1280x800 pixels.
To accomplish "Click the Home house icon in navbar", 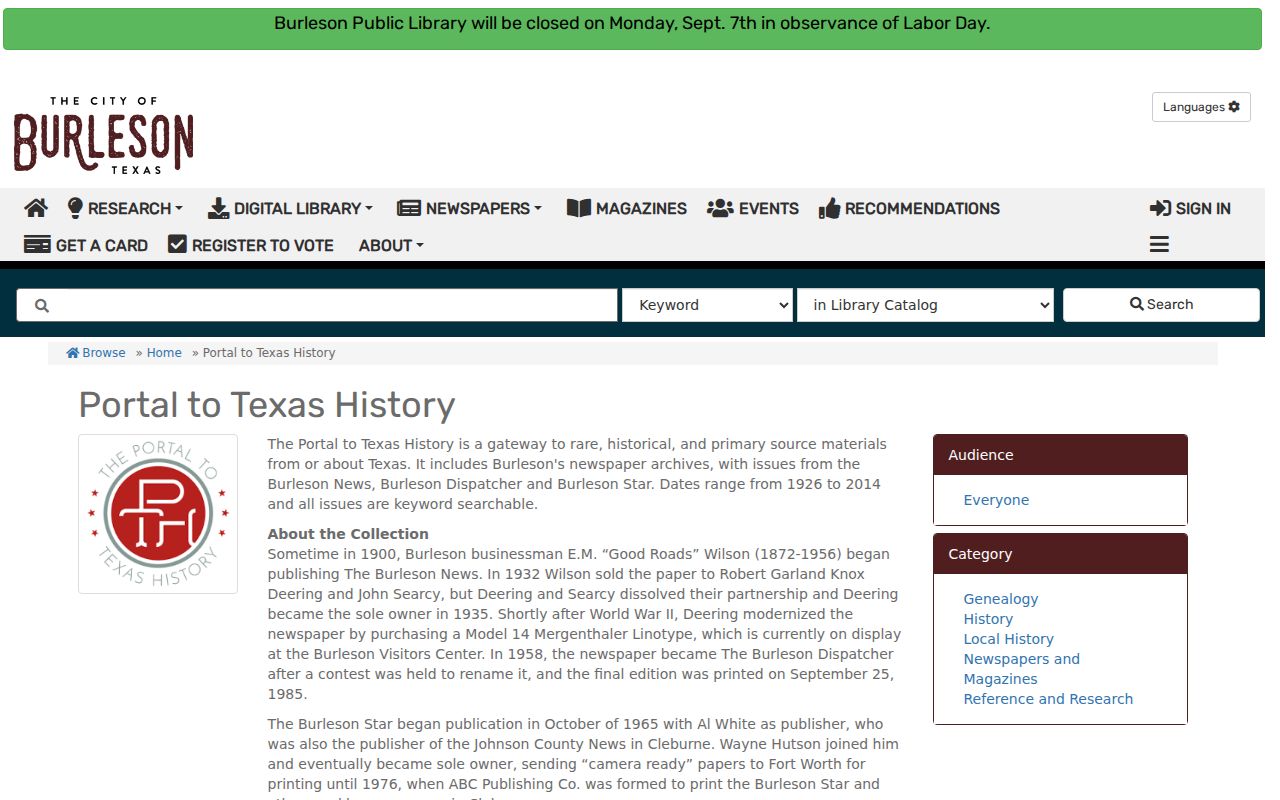I will 36,208.
